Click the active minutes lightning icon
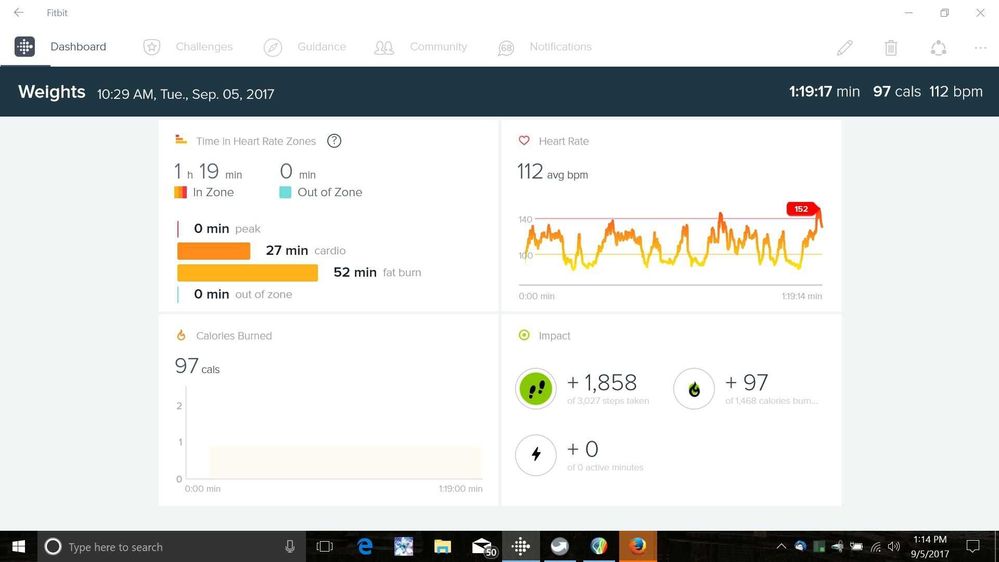The height and width of the screenshot is (562, 999). [536, 455]
